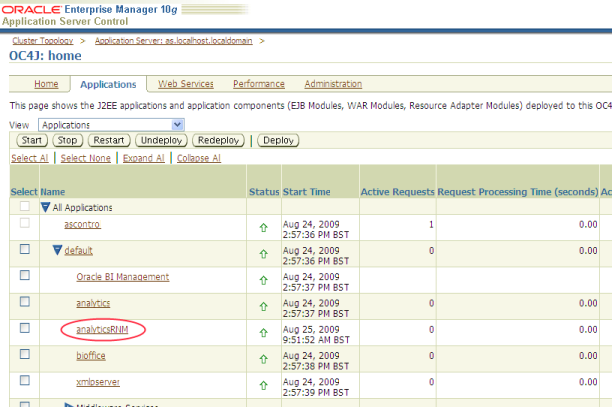
Task: Click the Collapse All link
Action: tap(199, 158)
